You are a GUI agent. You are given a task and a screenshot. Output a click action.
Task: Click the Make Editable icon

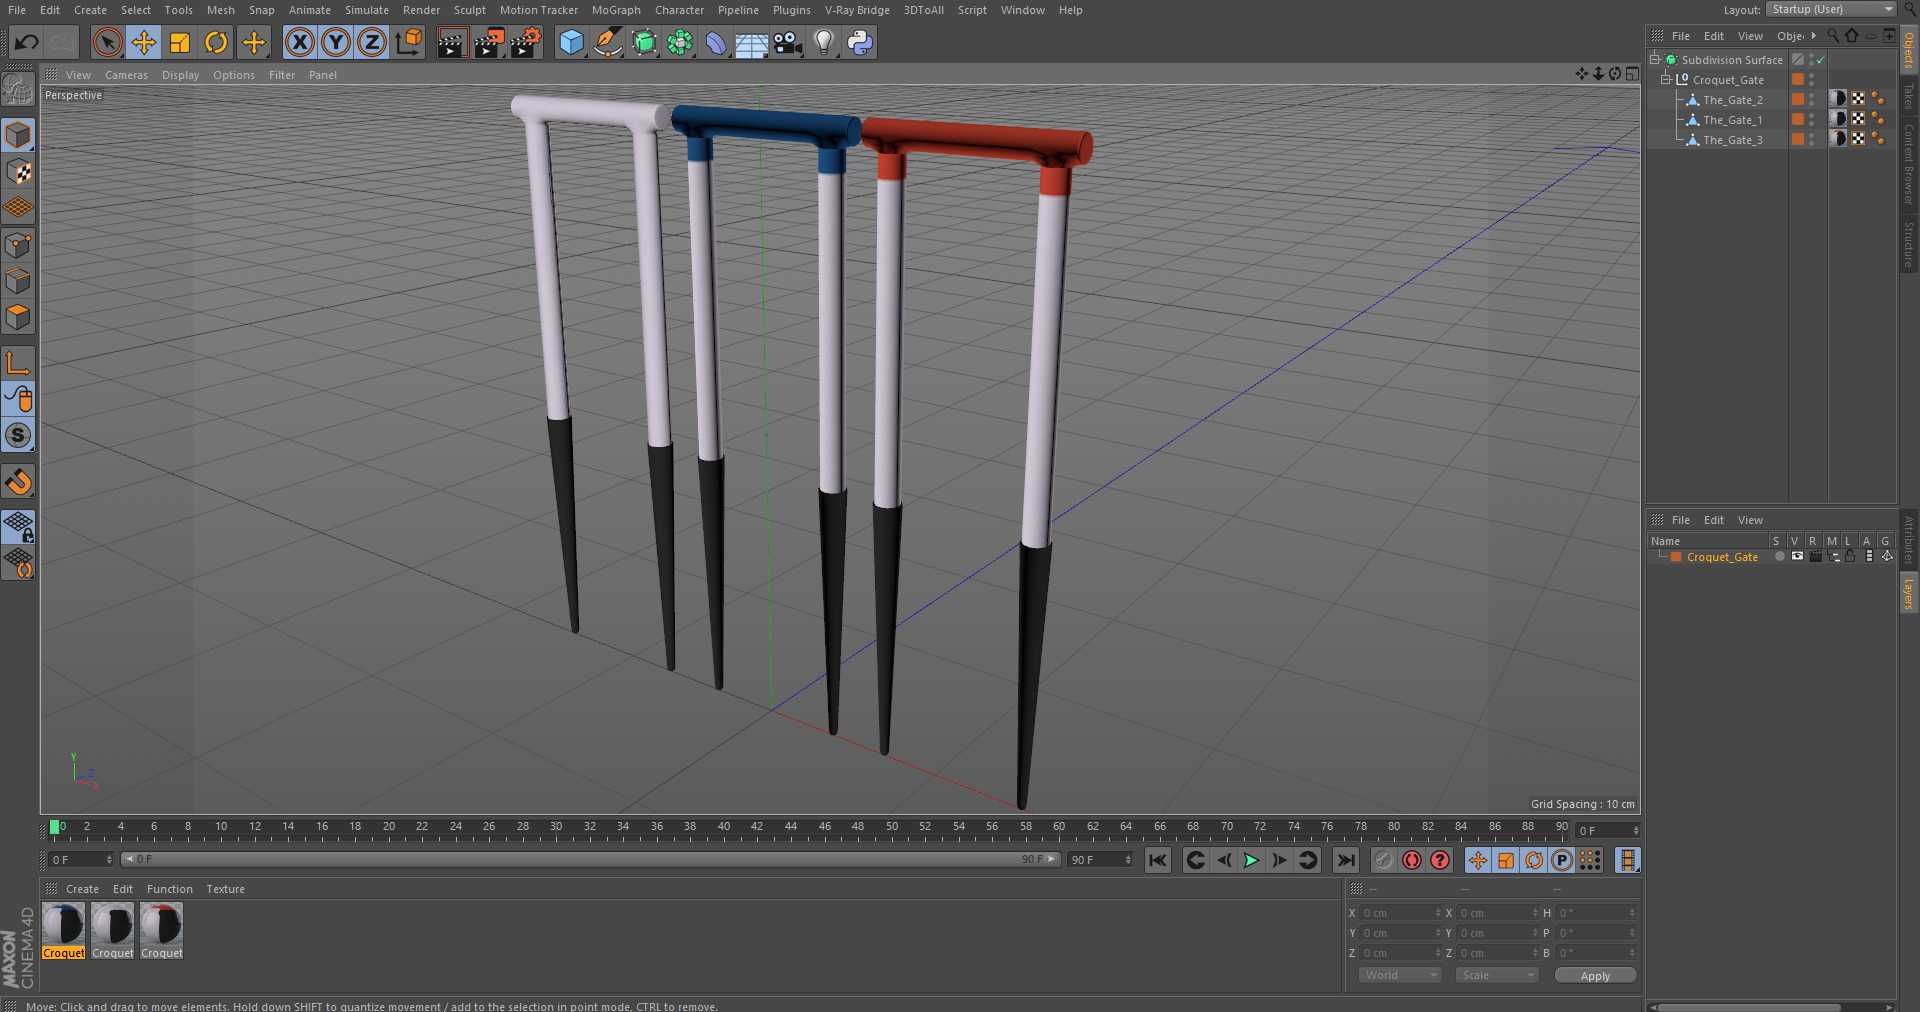(x=18, y=90)
